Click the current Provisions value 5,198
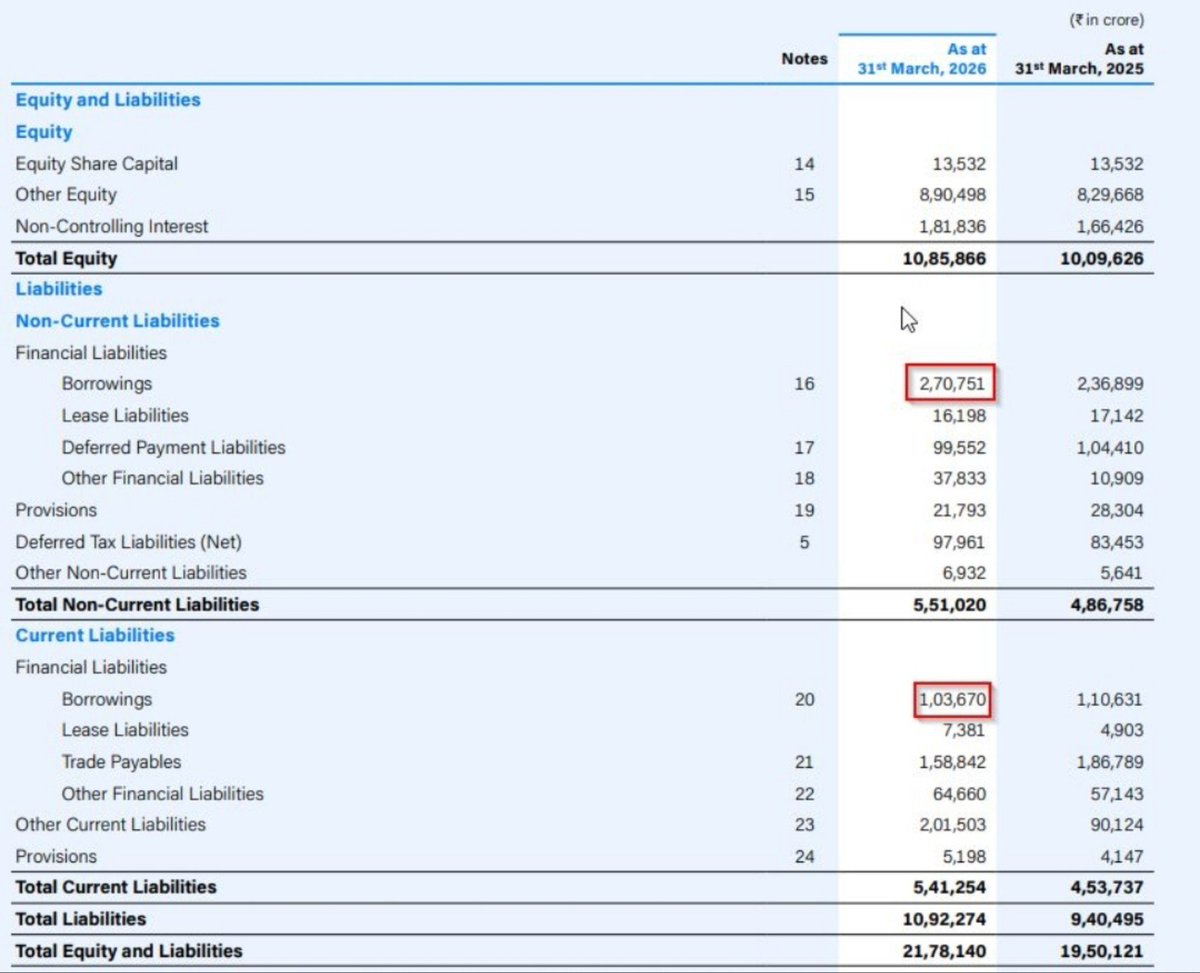The image size is (1200, 973). (964, 857)
